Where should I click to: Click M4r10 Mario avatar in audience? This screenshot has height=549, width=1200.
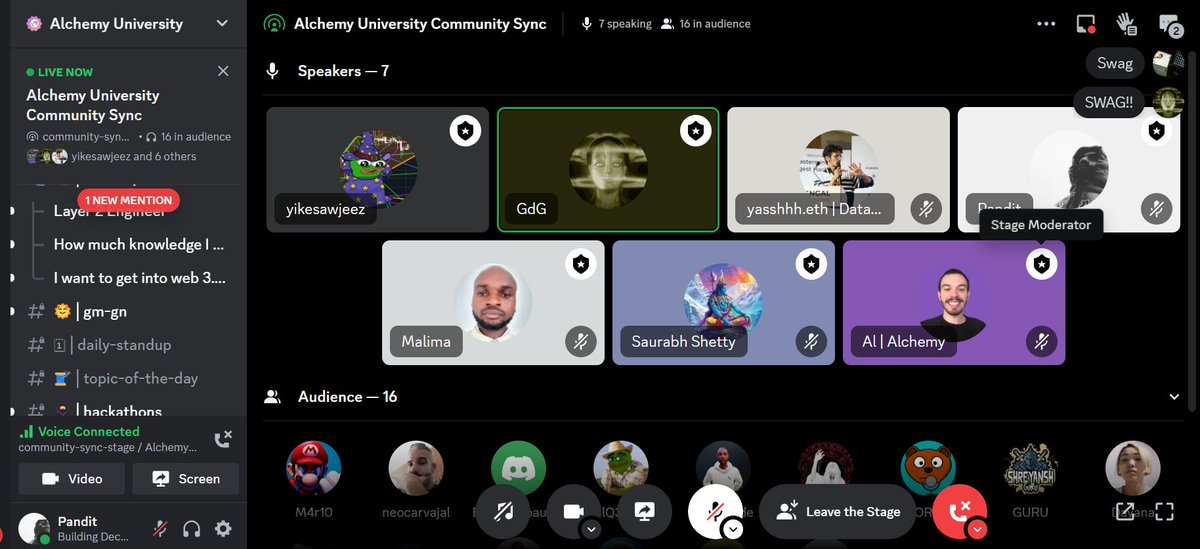314,469
